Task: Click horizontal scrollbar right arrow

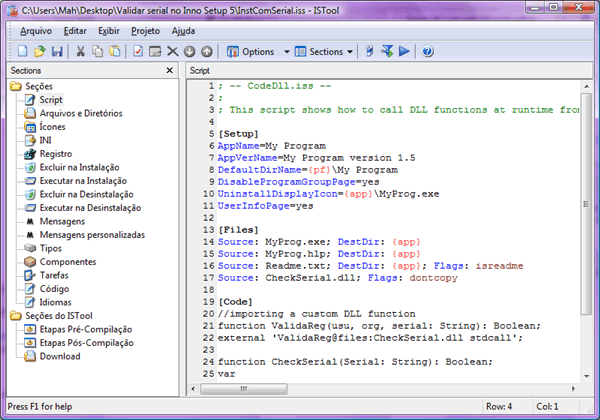Action: click(x=573, y=389)
